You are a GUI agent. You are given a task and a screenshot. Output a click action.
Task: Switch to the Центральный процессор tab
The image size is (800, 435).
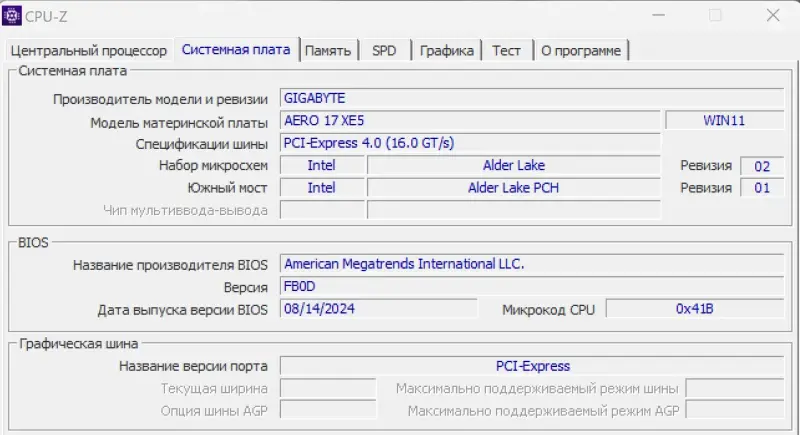tap(88, 51)
